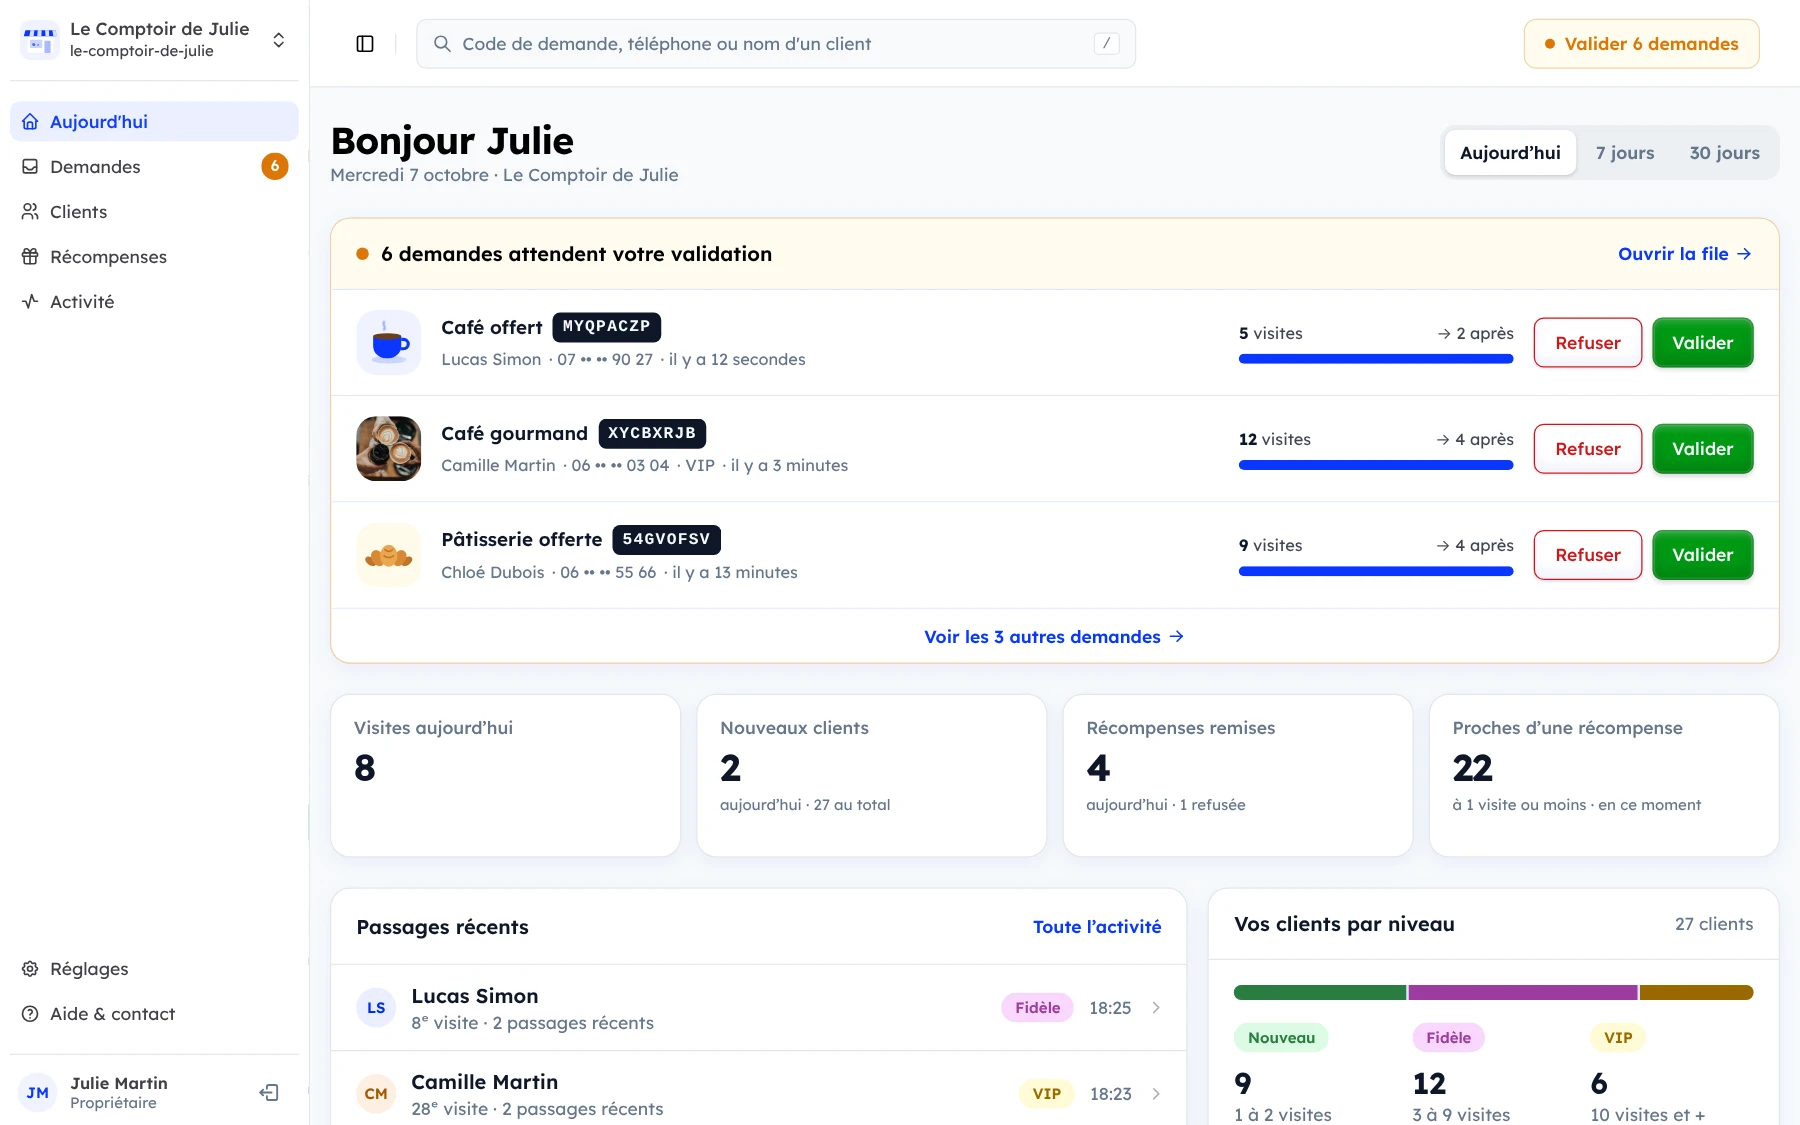
Task: Open Toute l'activité link
Action: coord(1097,927)
